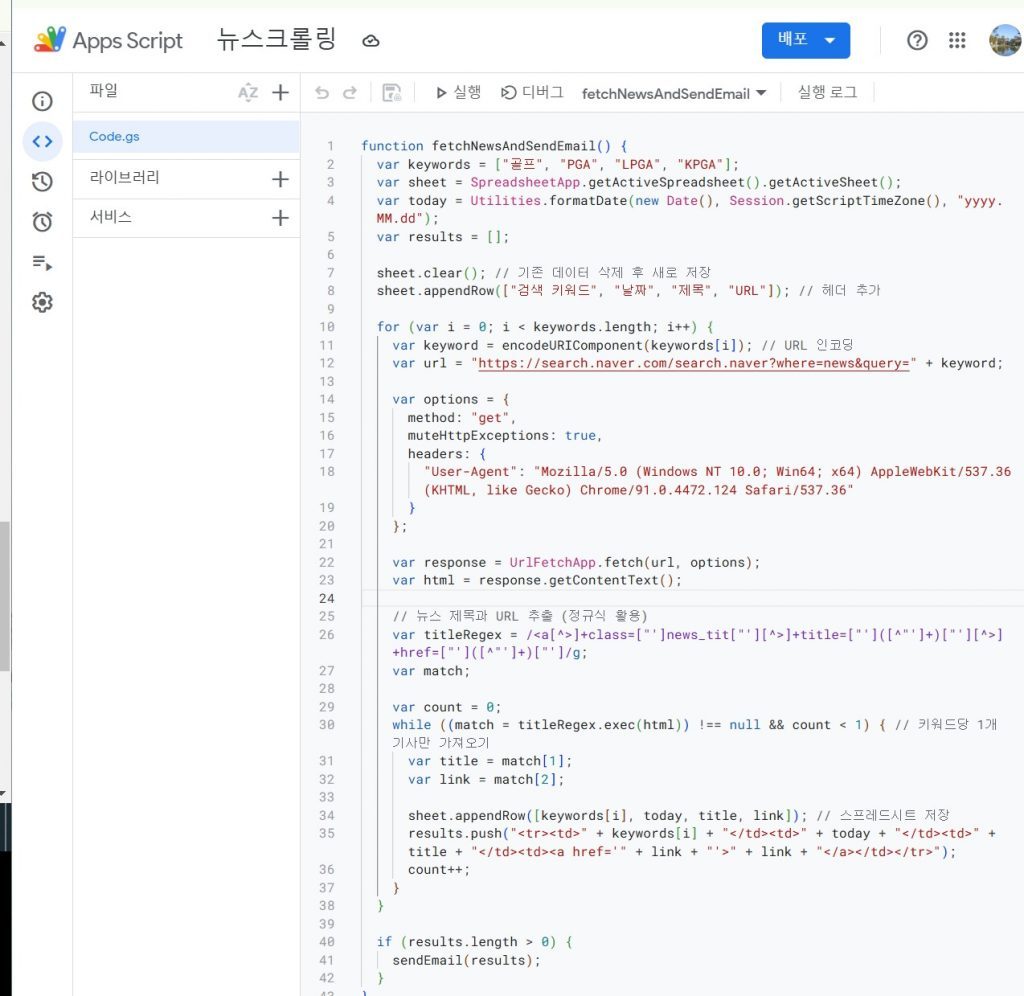The image size is (1024, 996).
Task: Add a new file with plus icon
Action: (280, 93)
